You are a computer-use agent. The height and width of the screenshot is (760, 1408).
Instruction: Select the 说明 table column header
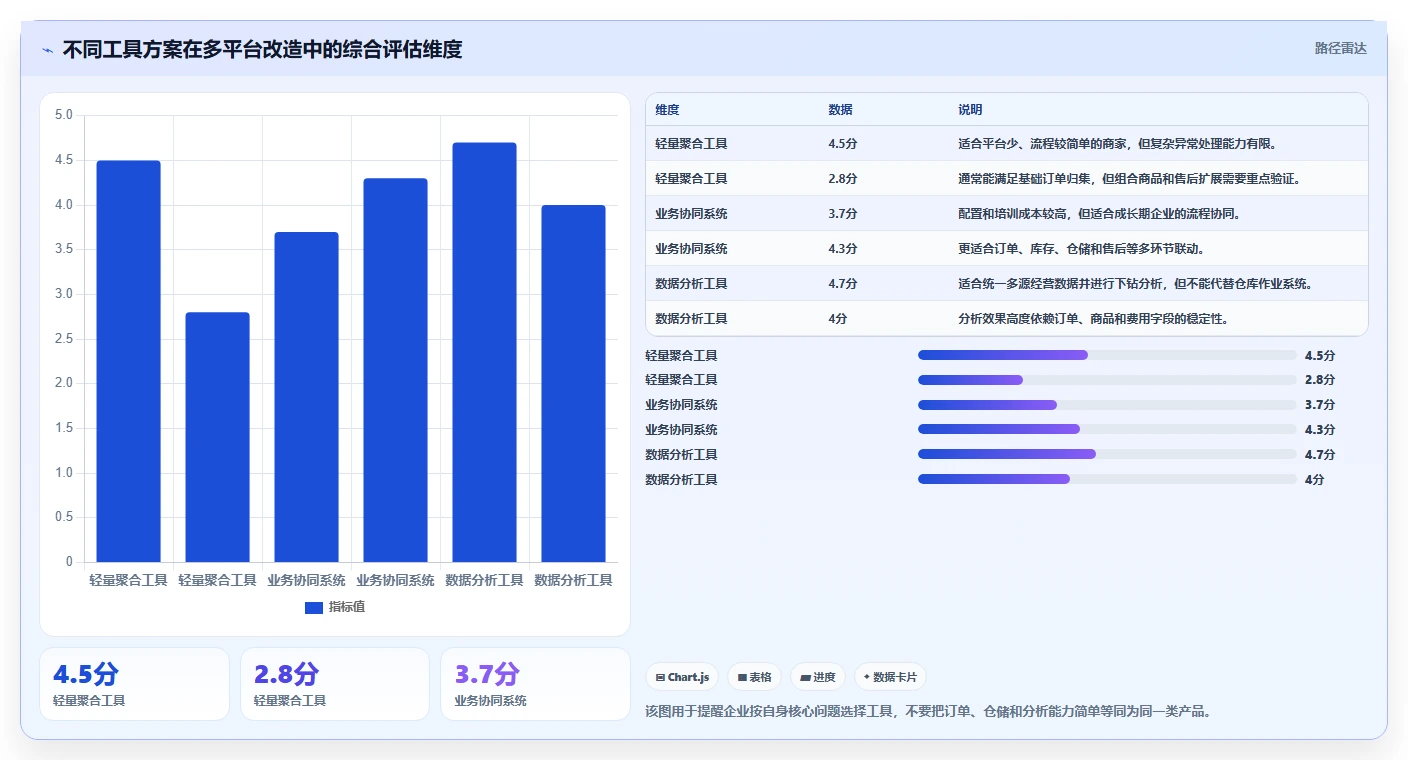coord(970,110)
